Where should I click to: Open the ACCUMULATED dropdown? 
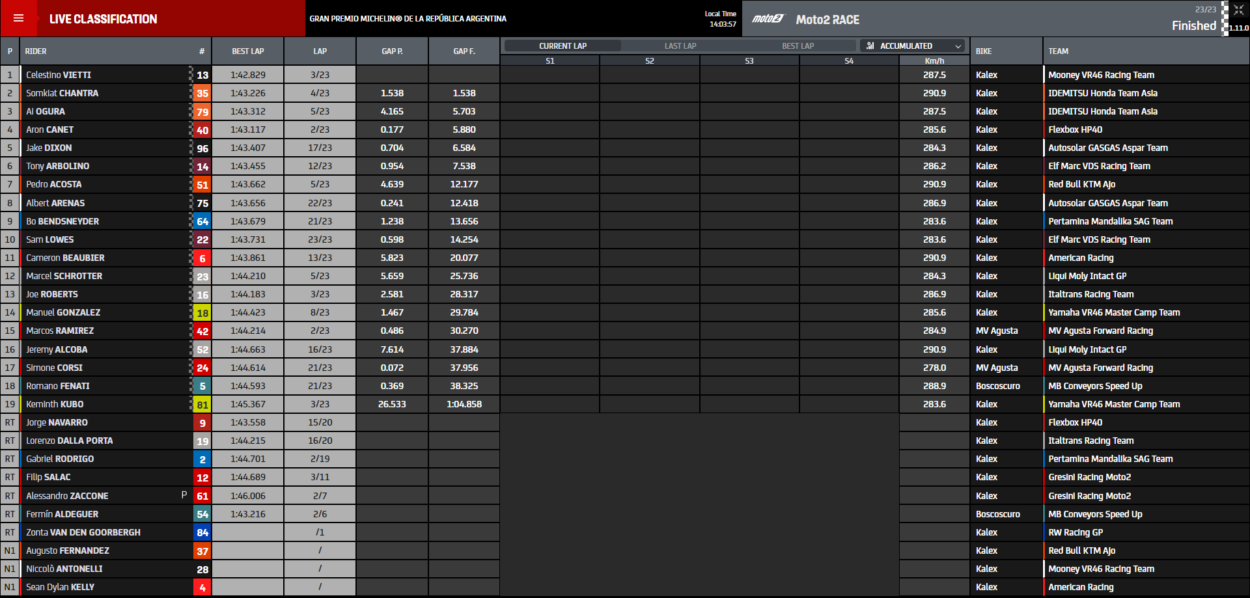point(913,46)
